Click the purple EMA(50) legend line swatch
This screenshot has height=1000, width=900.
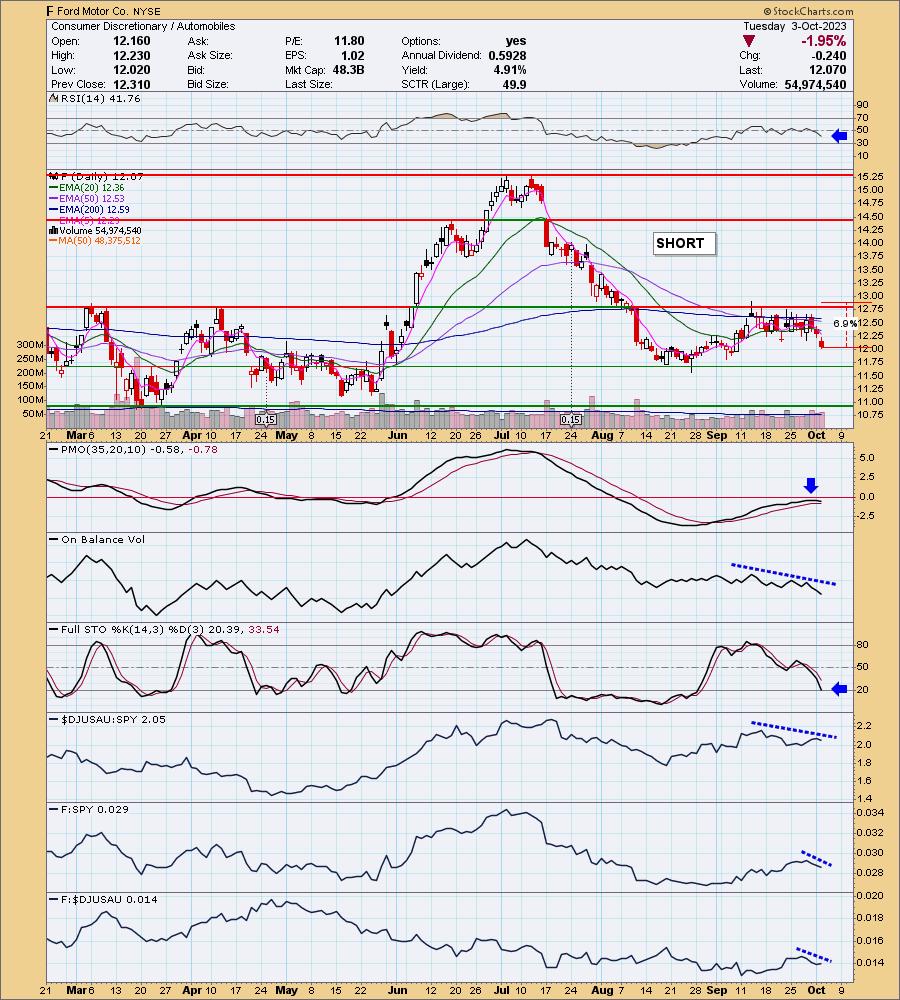(x=54, y=198)
